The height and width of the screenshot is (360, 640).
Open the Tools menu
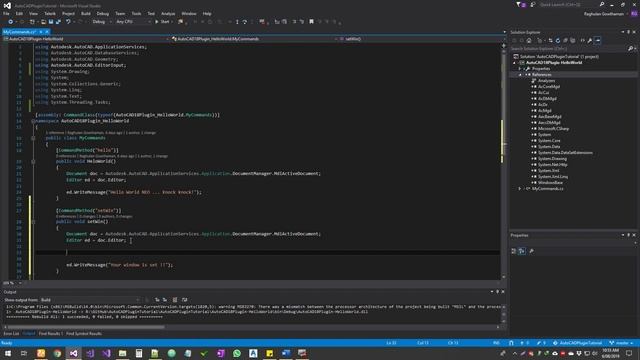pyautogui.click(x=136, y=13)
